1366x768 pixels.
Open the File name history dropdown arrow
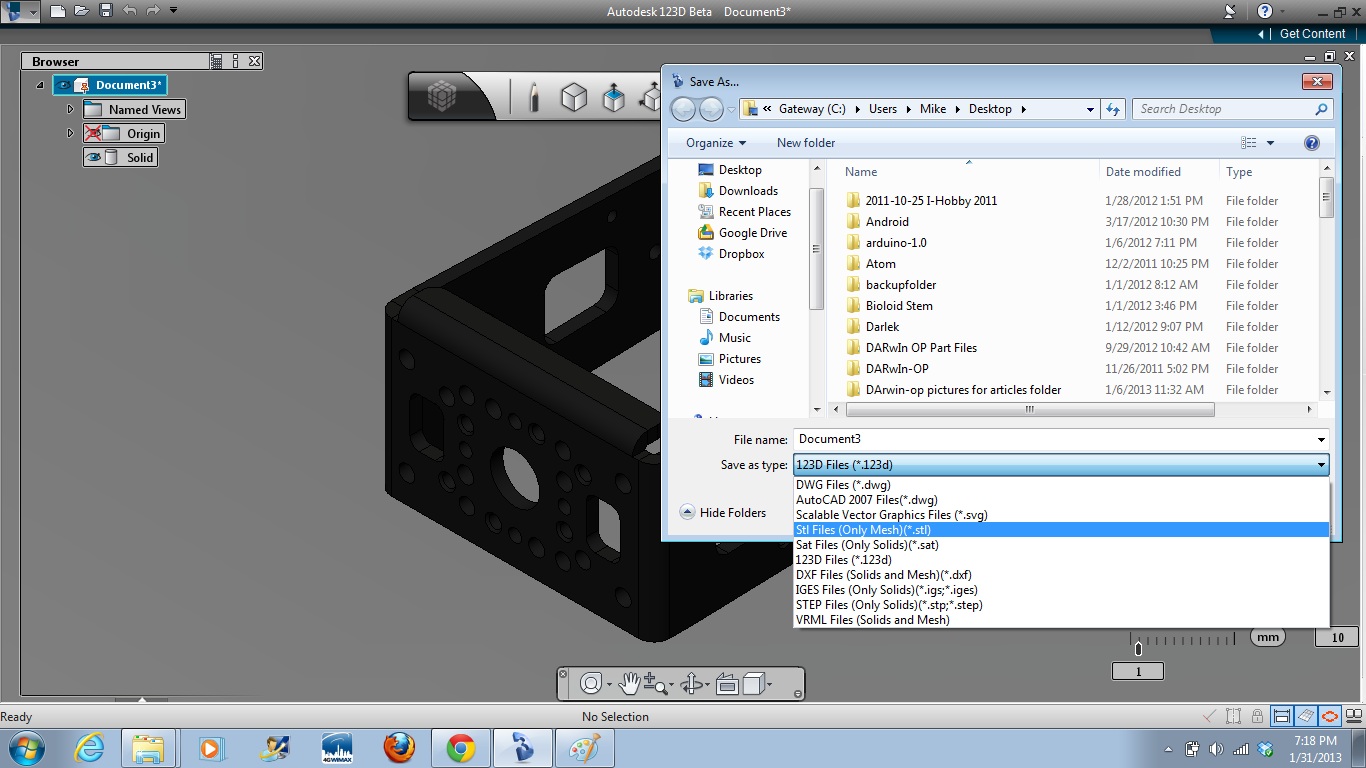point(1321,439)
